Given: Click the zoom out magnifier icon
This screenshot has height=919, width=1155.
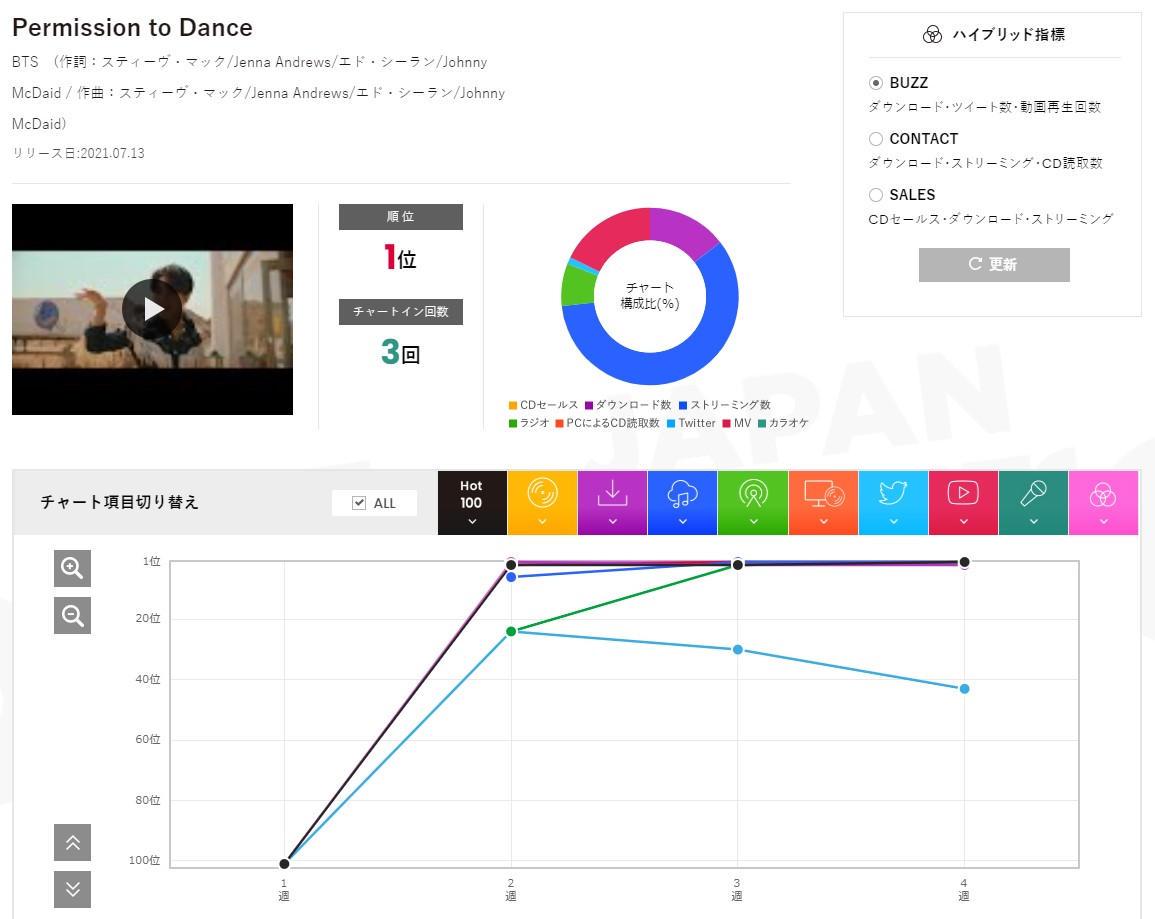Looking at the screenshot, I should [x=72, y=615].
